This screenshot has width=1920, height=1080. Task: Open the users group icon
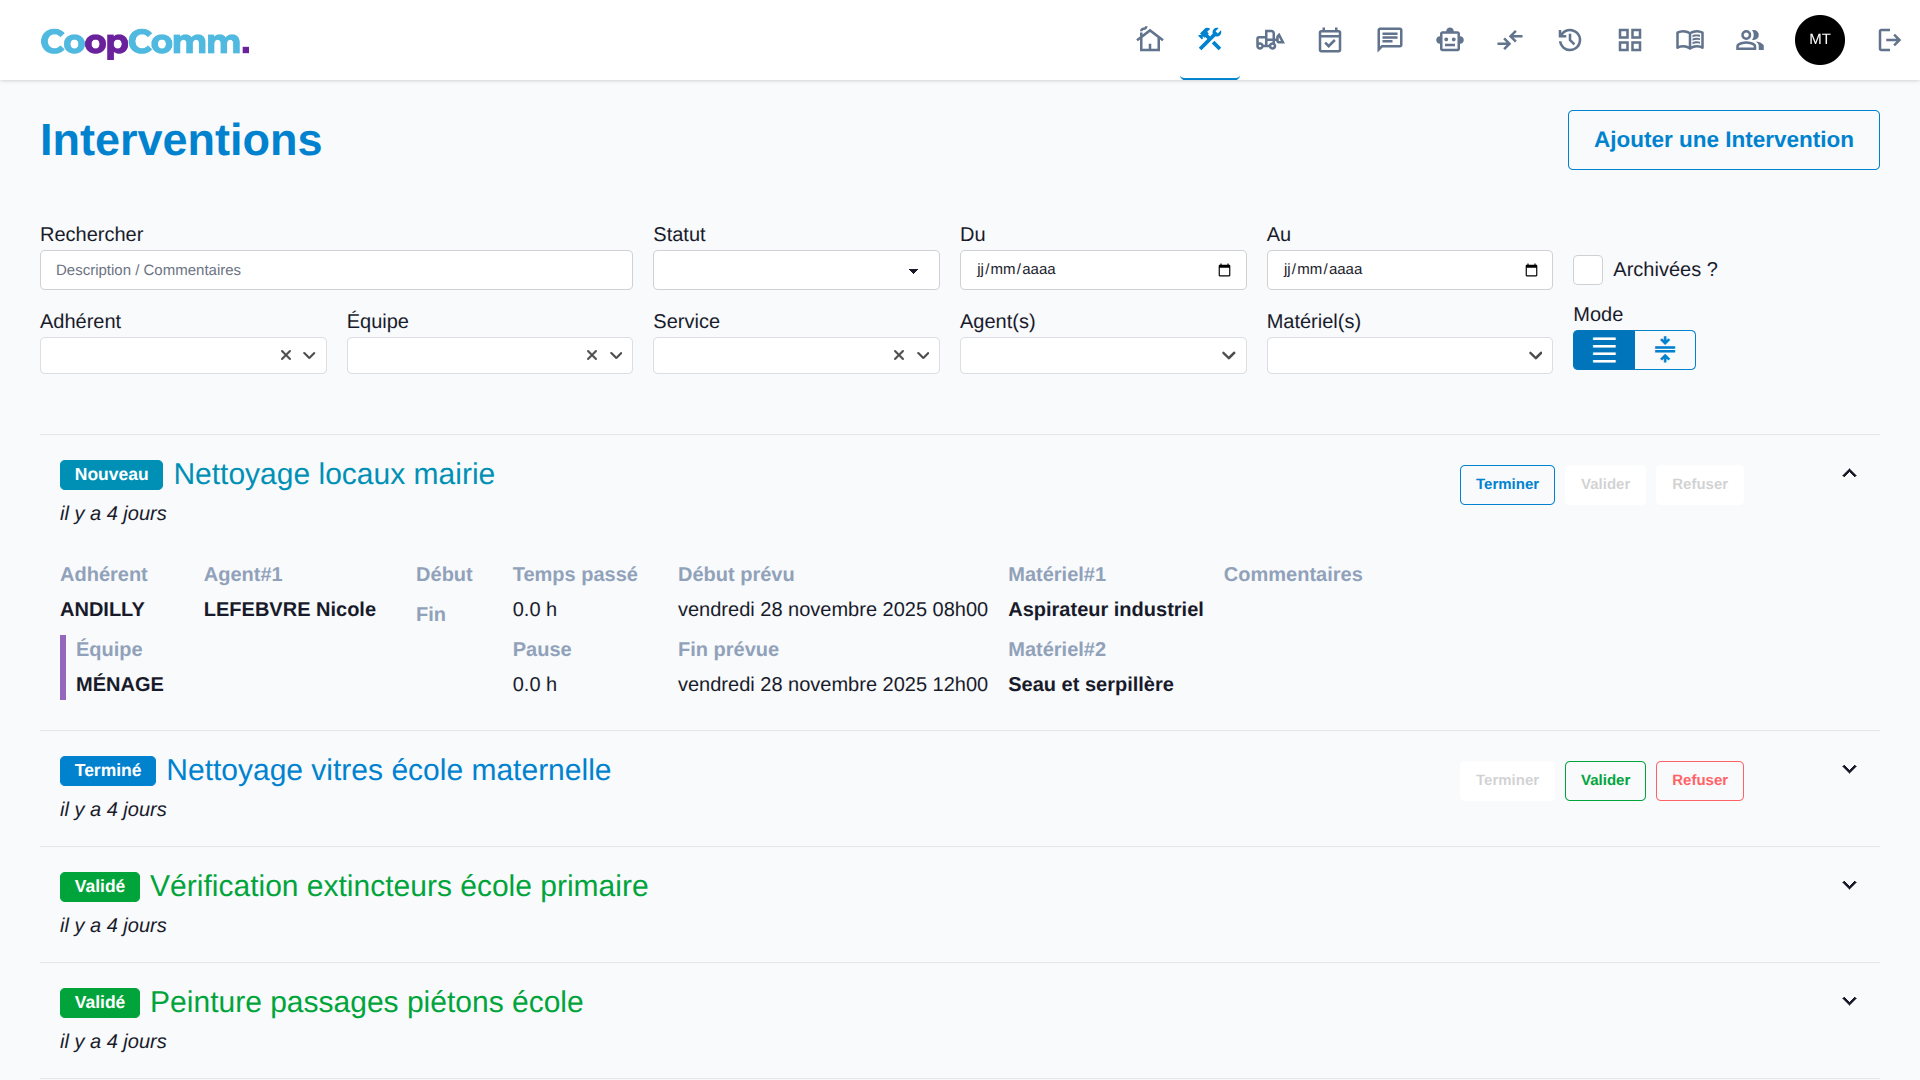(x=1750, y=40)
